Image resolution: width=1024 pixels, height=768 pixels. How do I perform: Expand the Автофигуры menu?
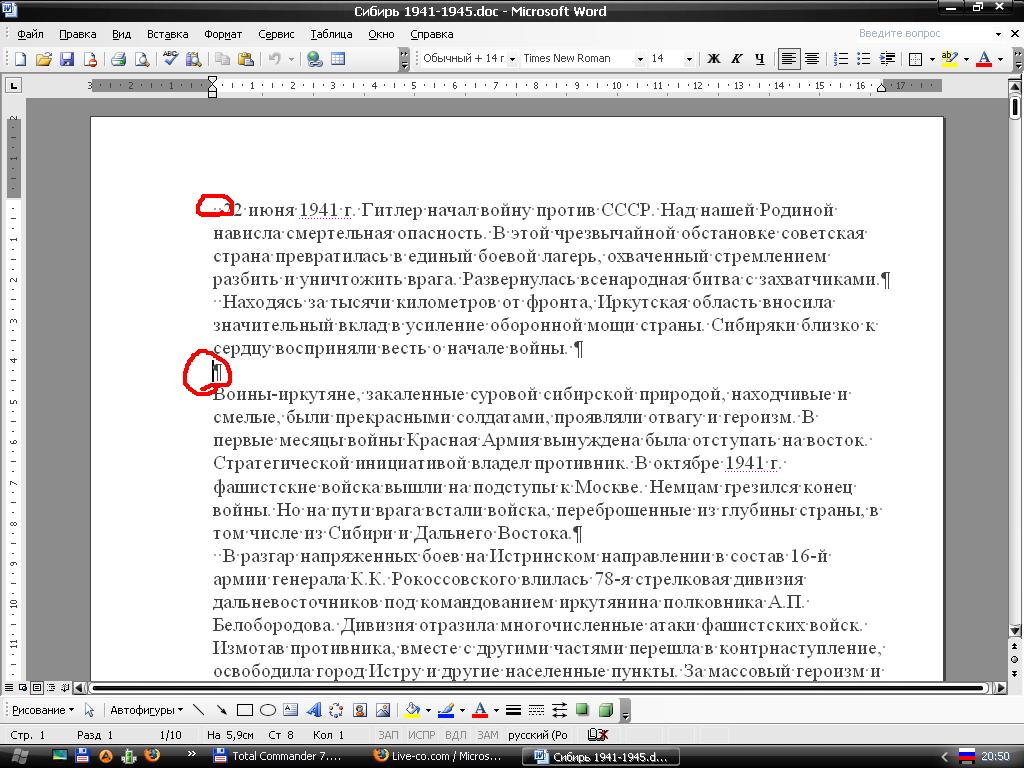146,711
